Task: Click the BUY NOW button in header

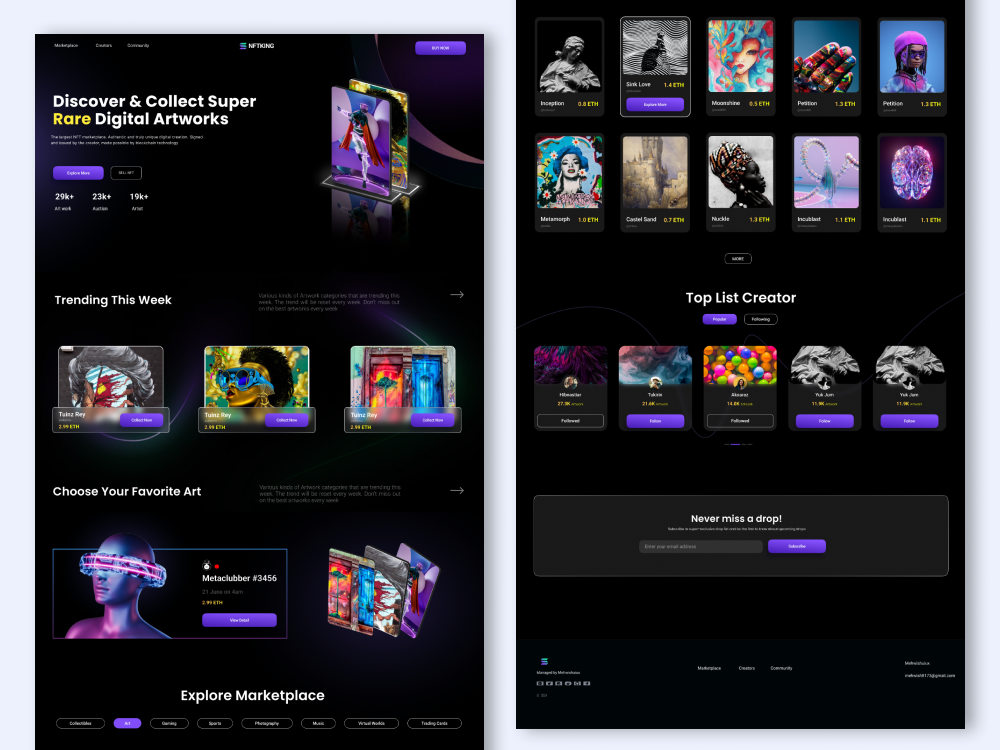Action: 440,48
